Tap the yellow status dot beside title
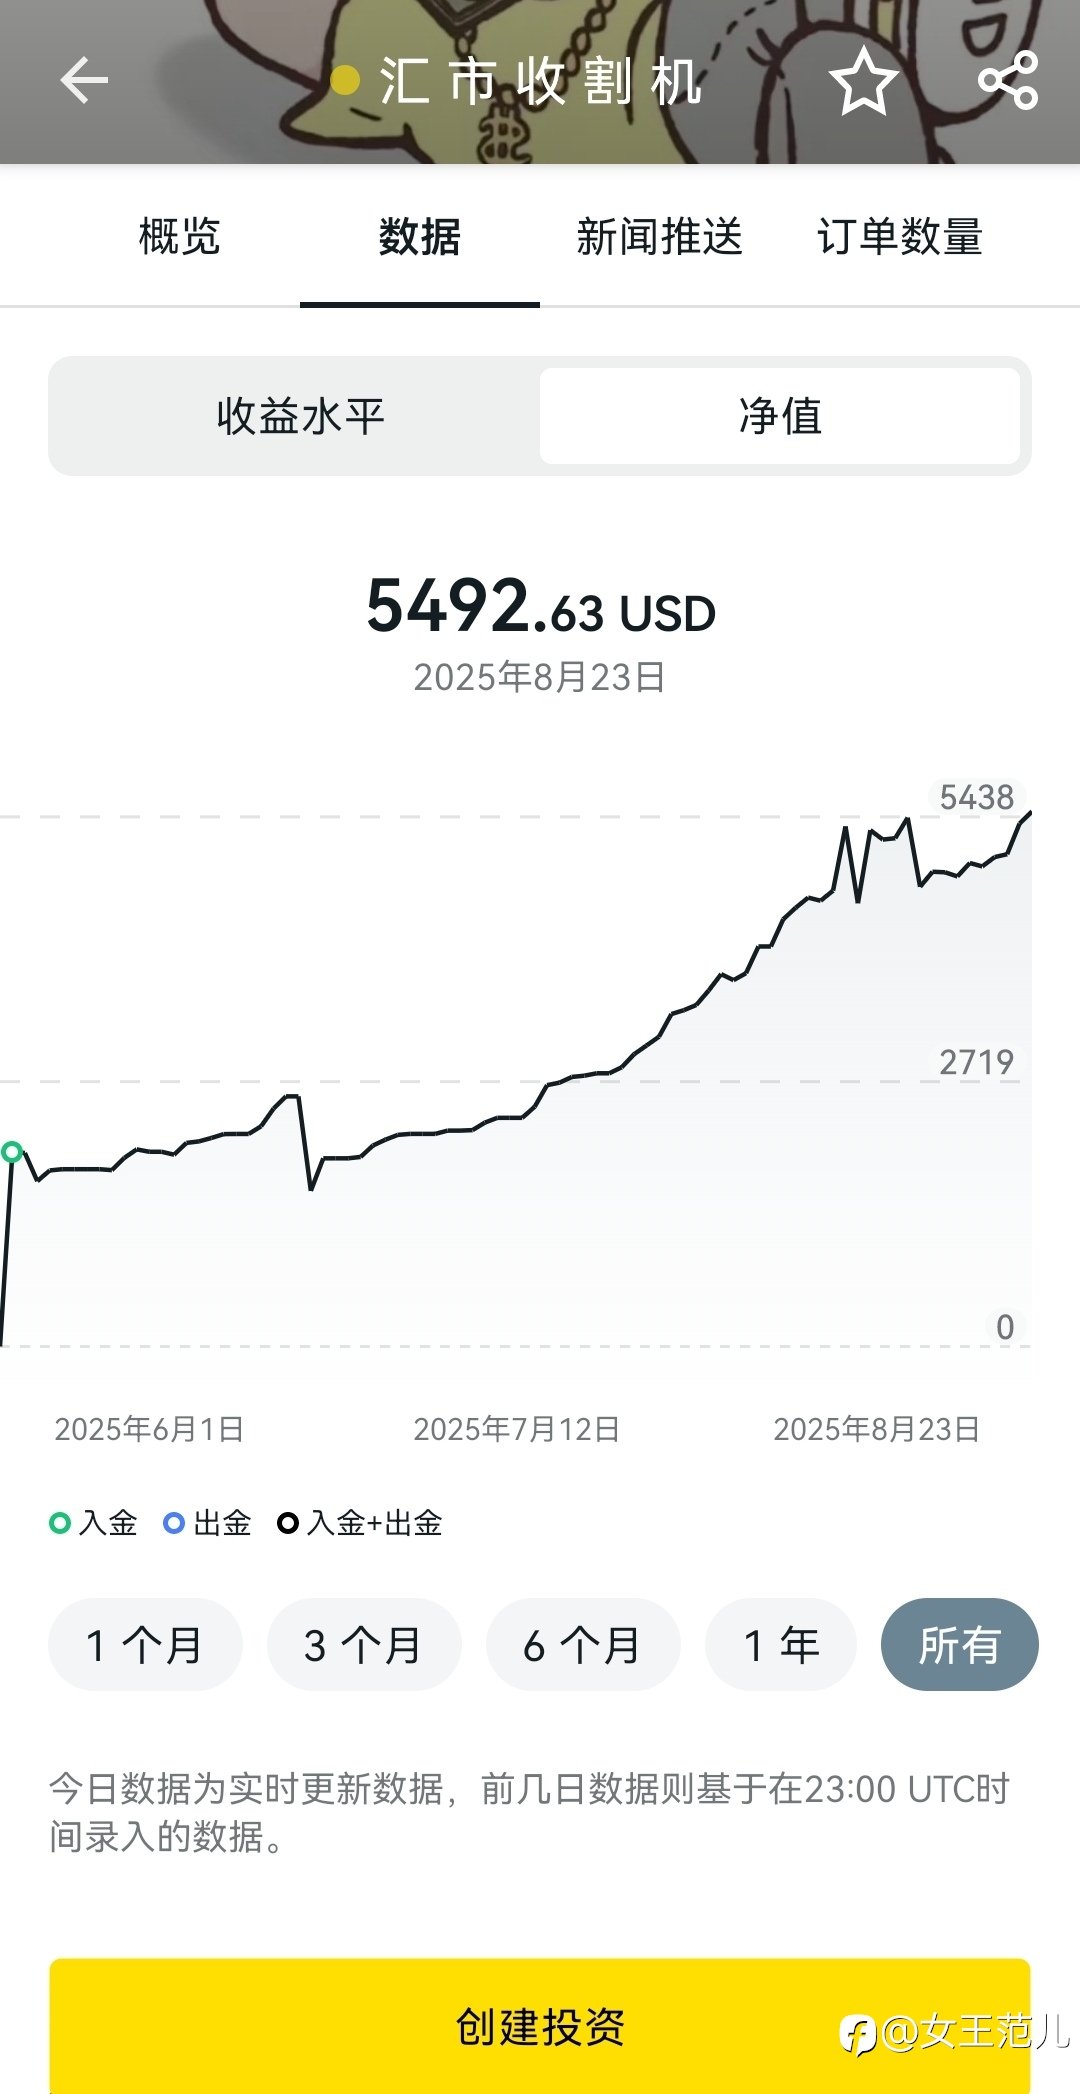1080x2094 pixels. (x=345, y=80)
